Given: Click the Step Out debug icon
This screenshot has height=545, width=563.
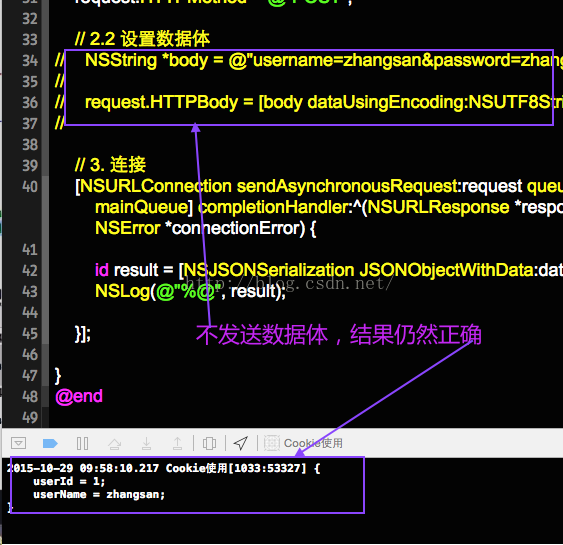Looking at the screenshot, I should [178, 443].
